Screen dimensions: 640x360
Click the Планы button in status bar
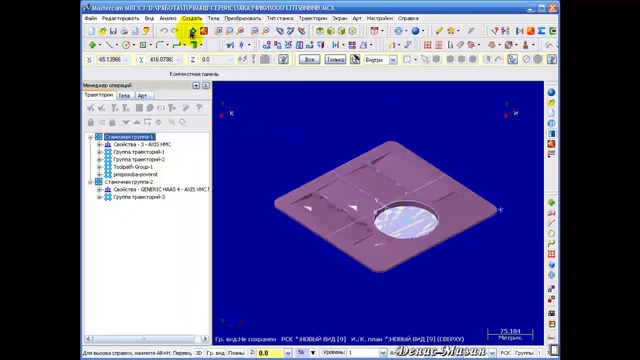236,353
